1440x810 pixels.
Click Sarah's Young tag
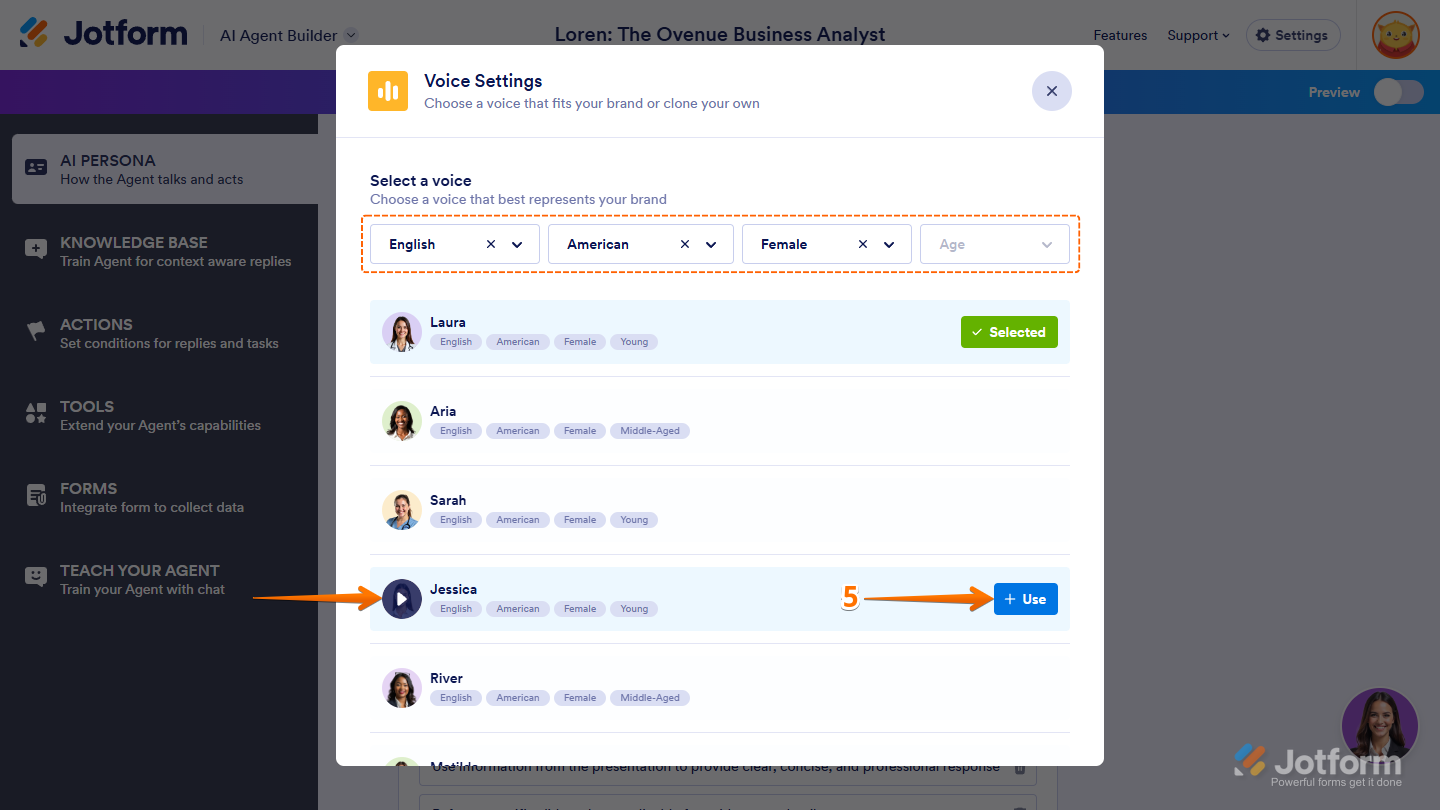[634, 520]
